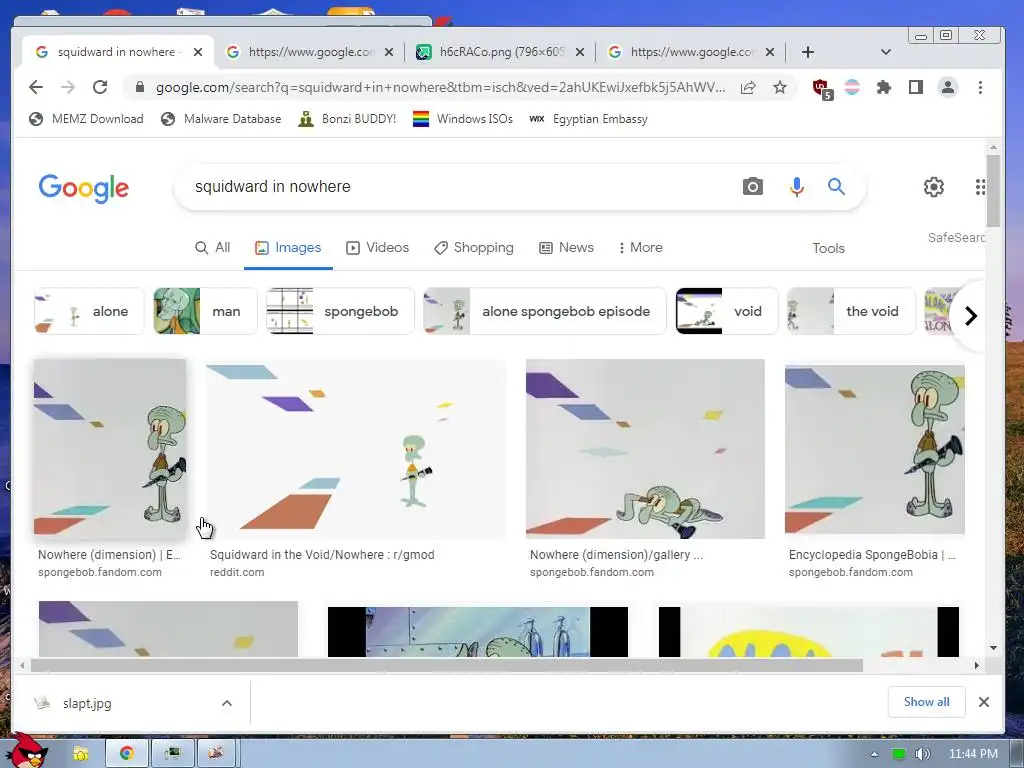
Task: Switch to the Videos results tab
Action: click(377, 248)
